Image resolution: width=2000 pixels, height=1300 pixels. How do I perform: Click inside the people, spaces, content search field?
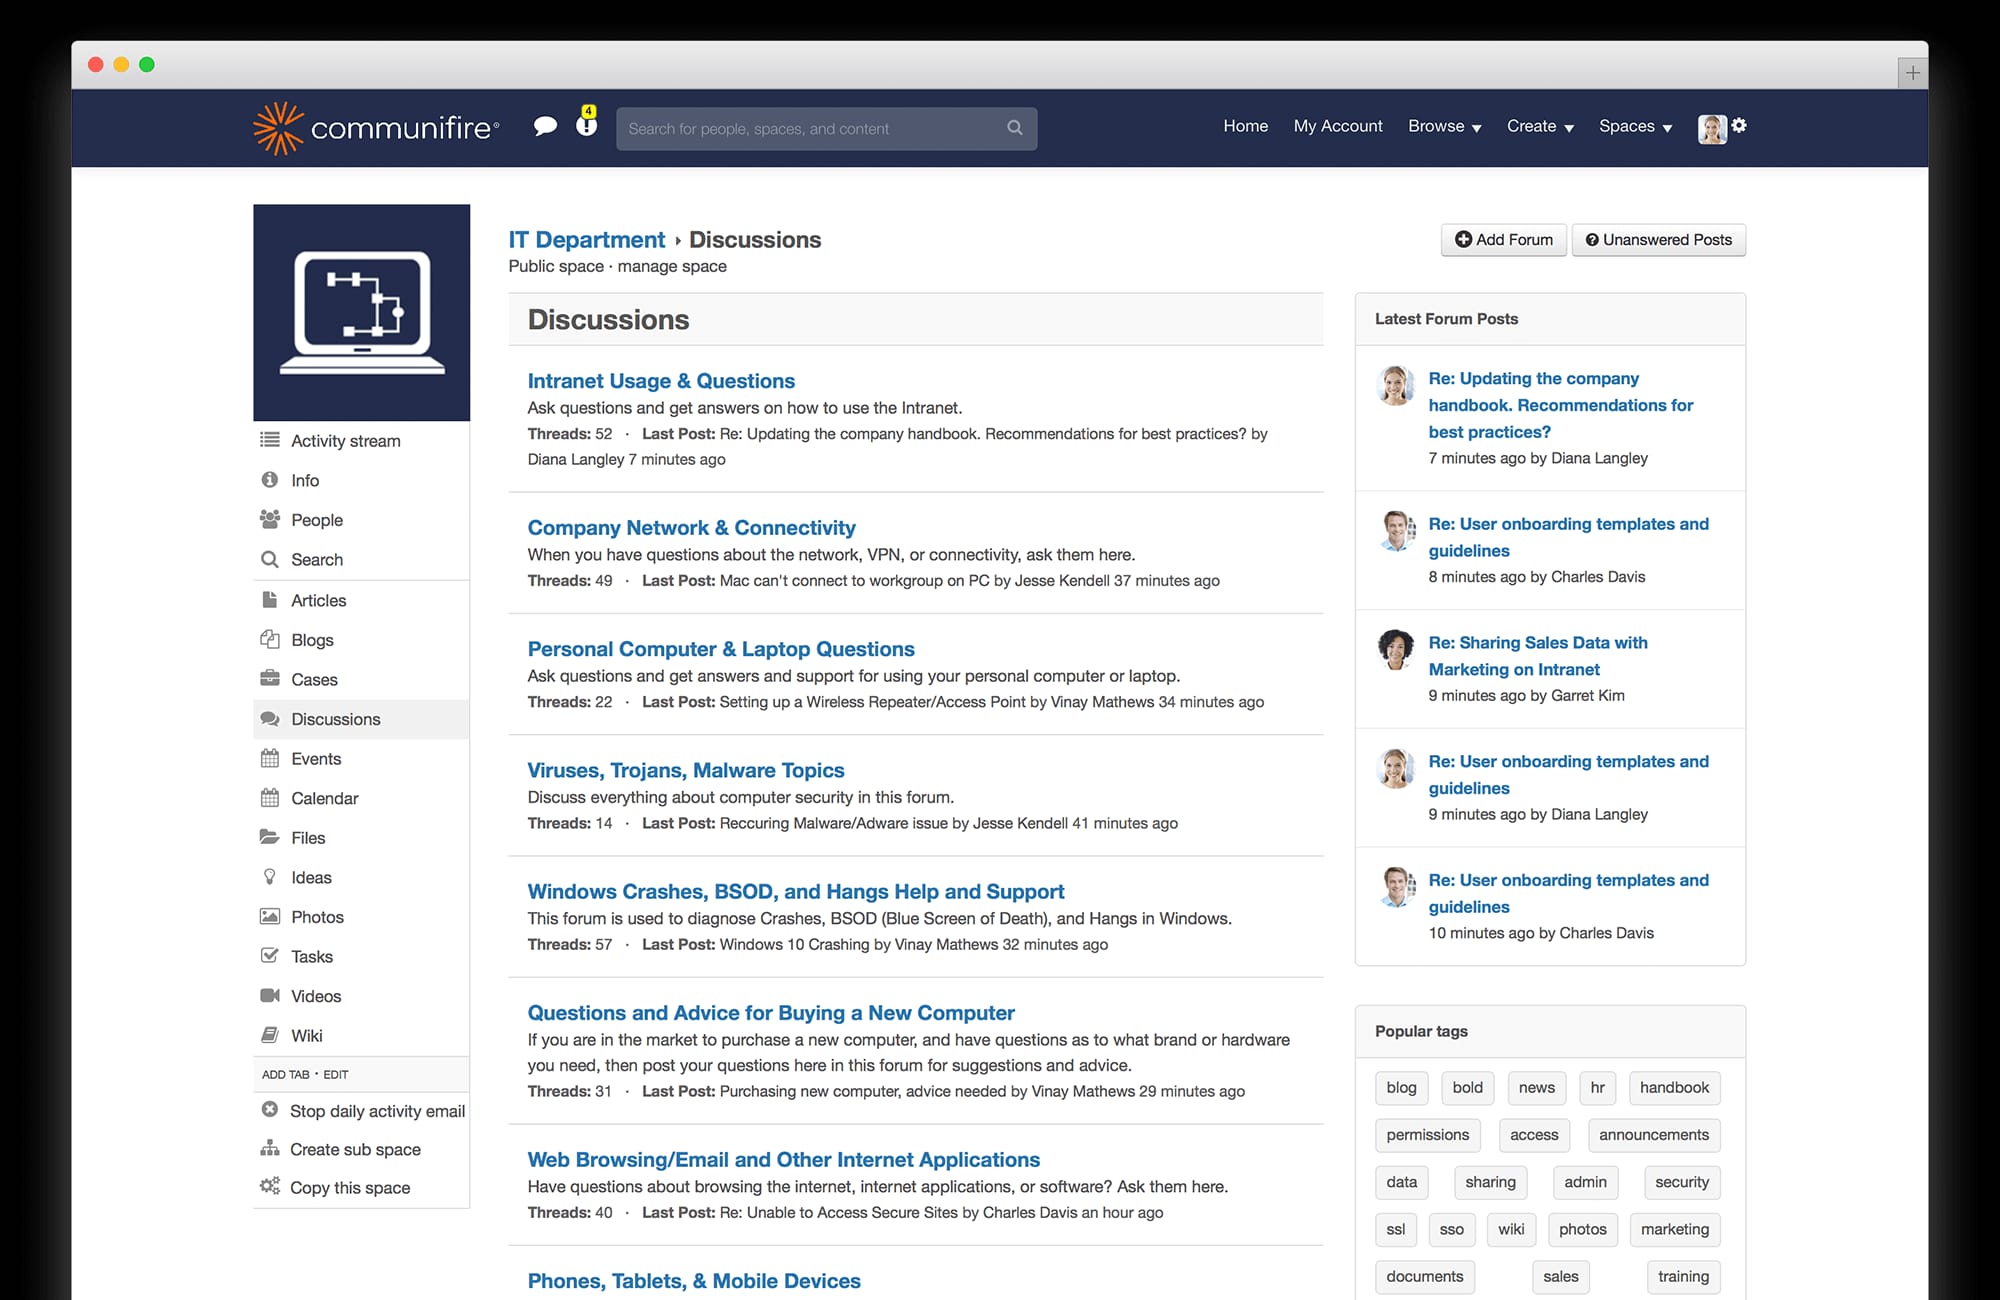pyautogui.click(x=826, y=129)
